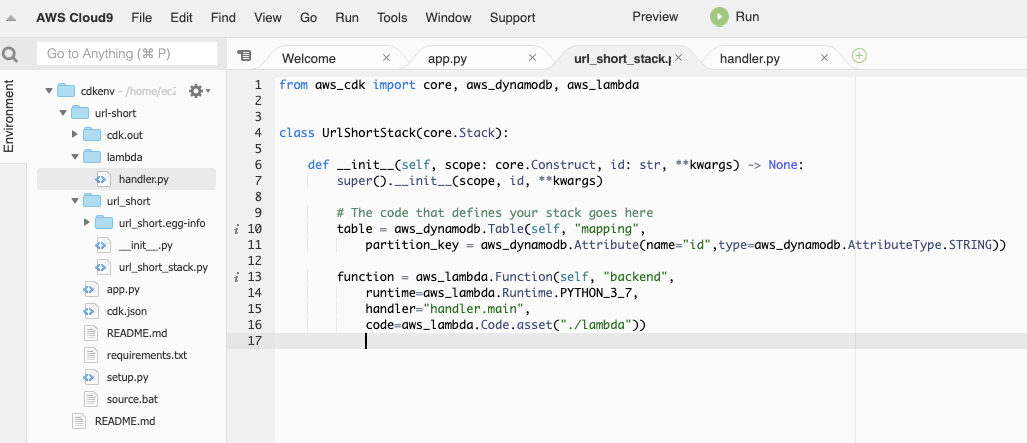Close the url_short_stack.py tab
The image size is (1027, 443).
pos(679,58)
